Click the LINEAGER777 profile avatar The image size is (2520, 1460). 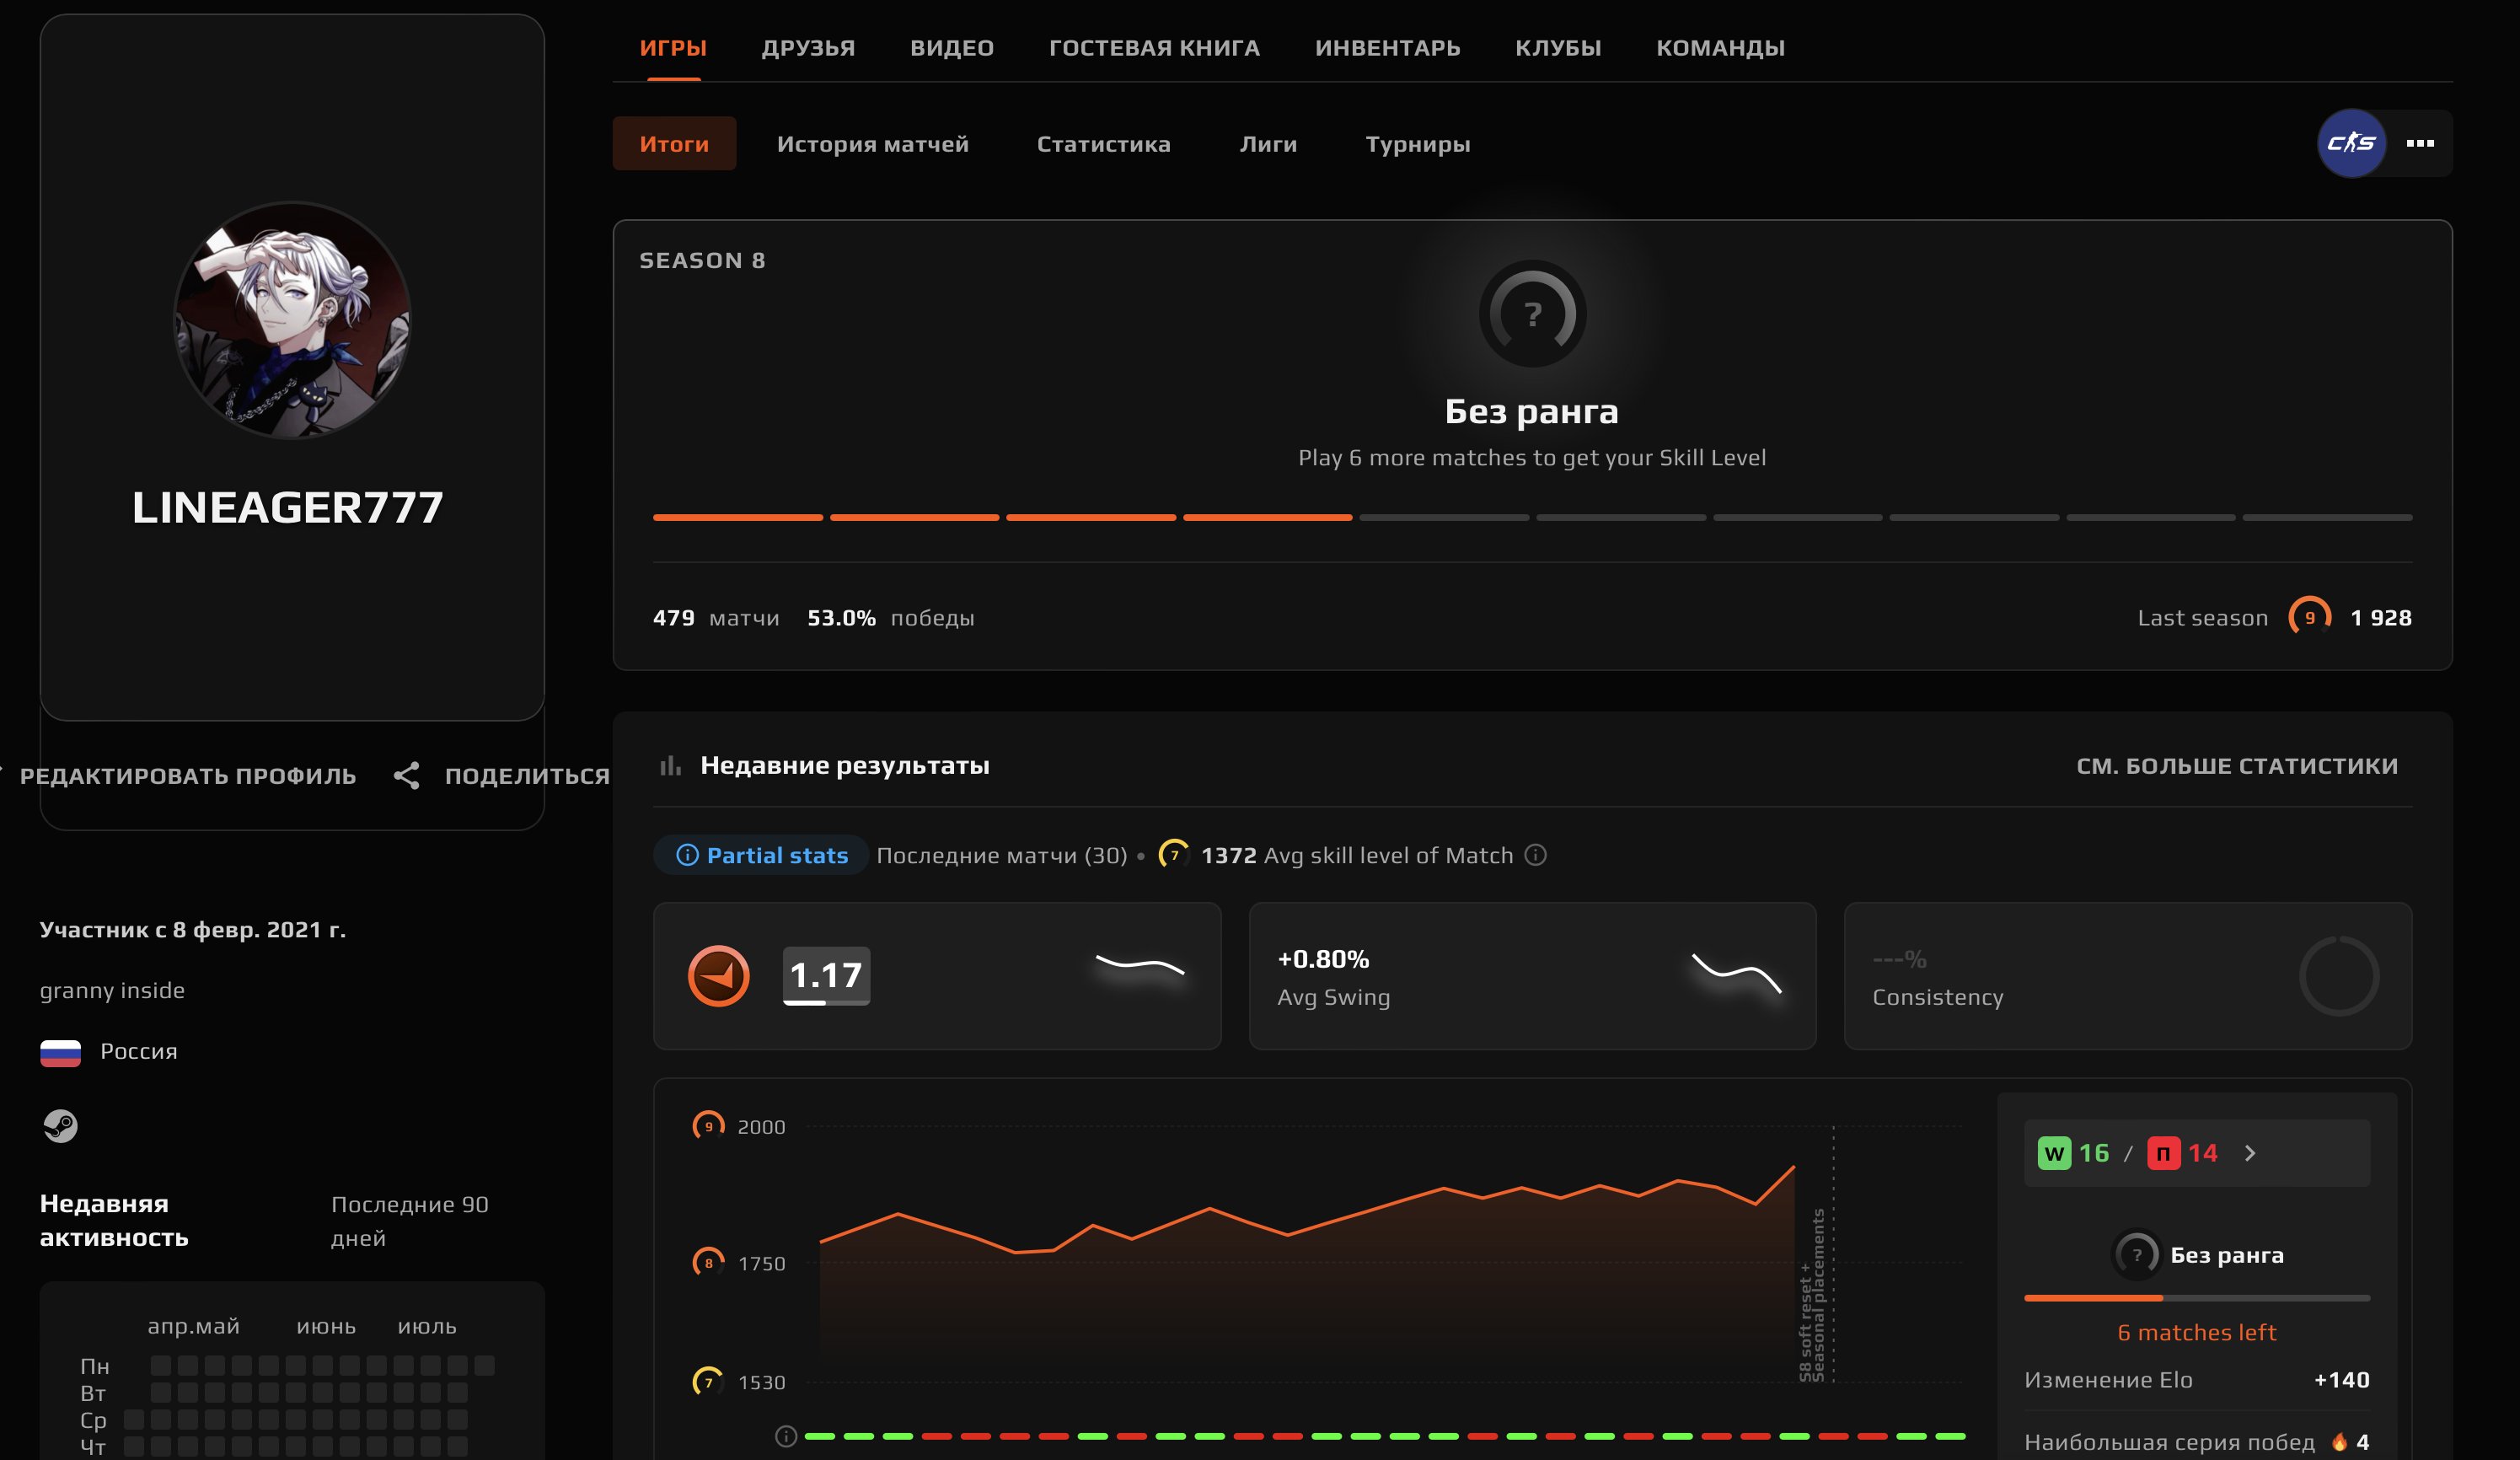pos(292,320)
